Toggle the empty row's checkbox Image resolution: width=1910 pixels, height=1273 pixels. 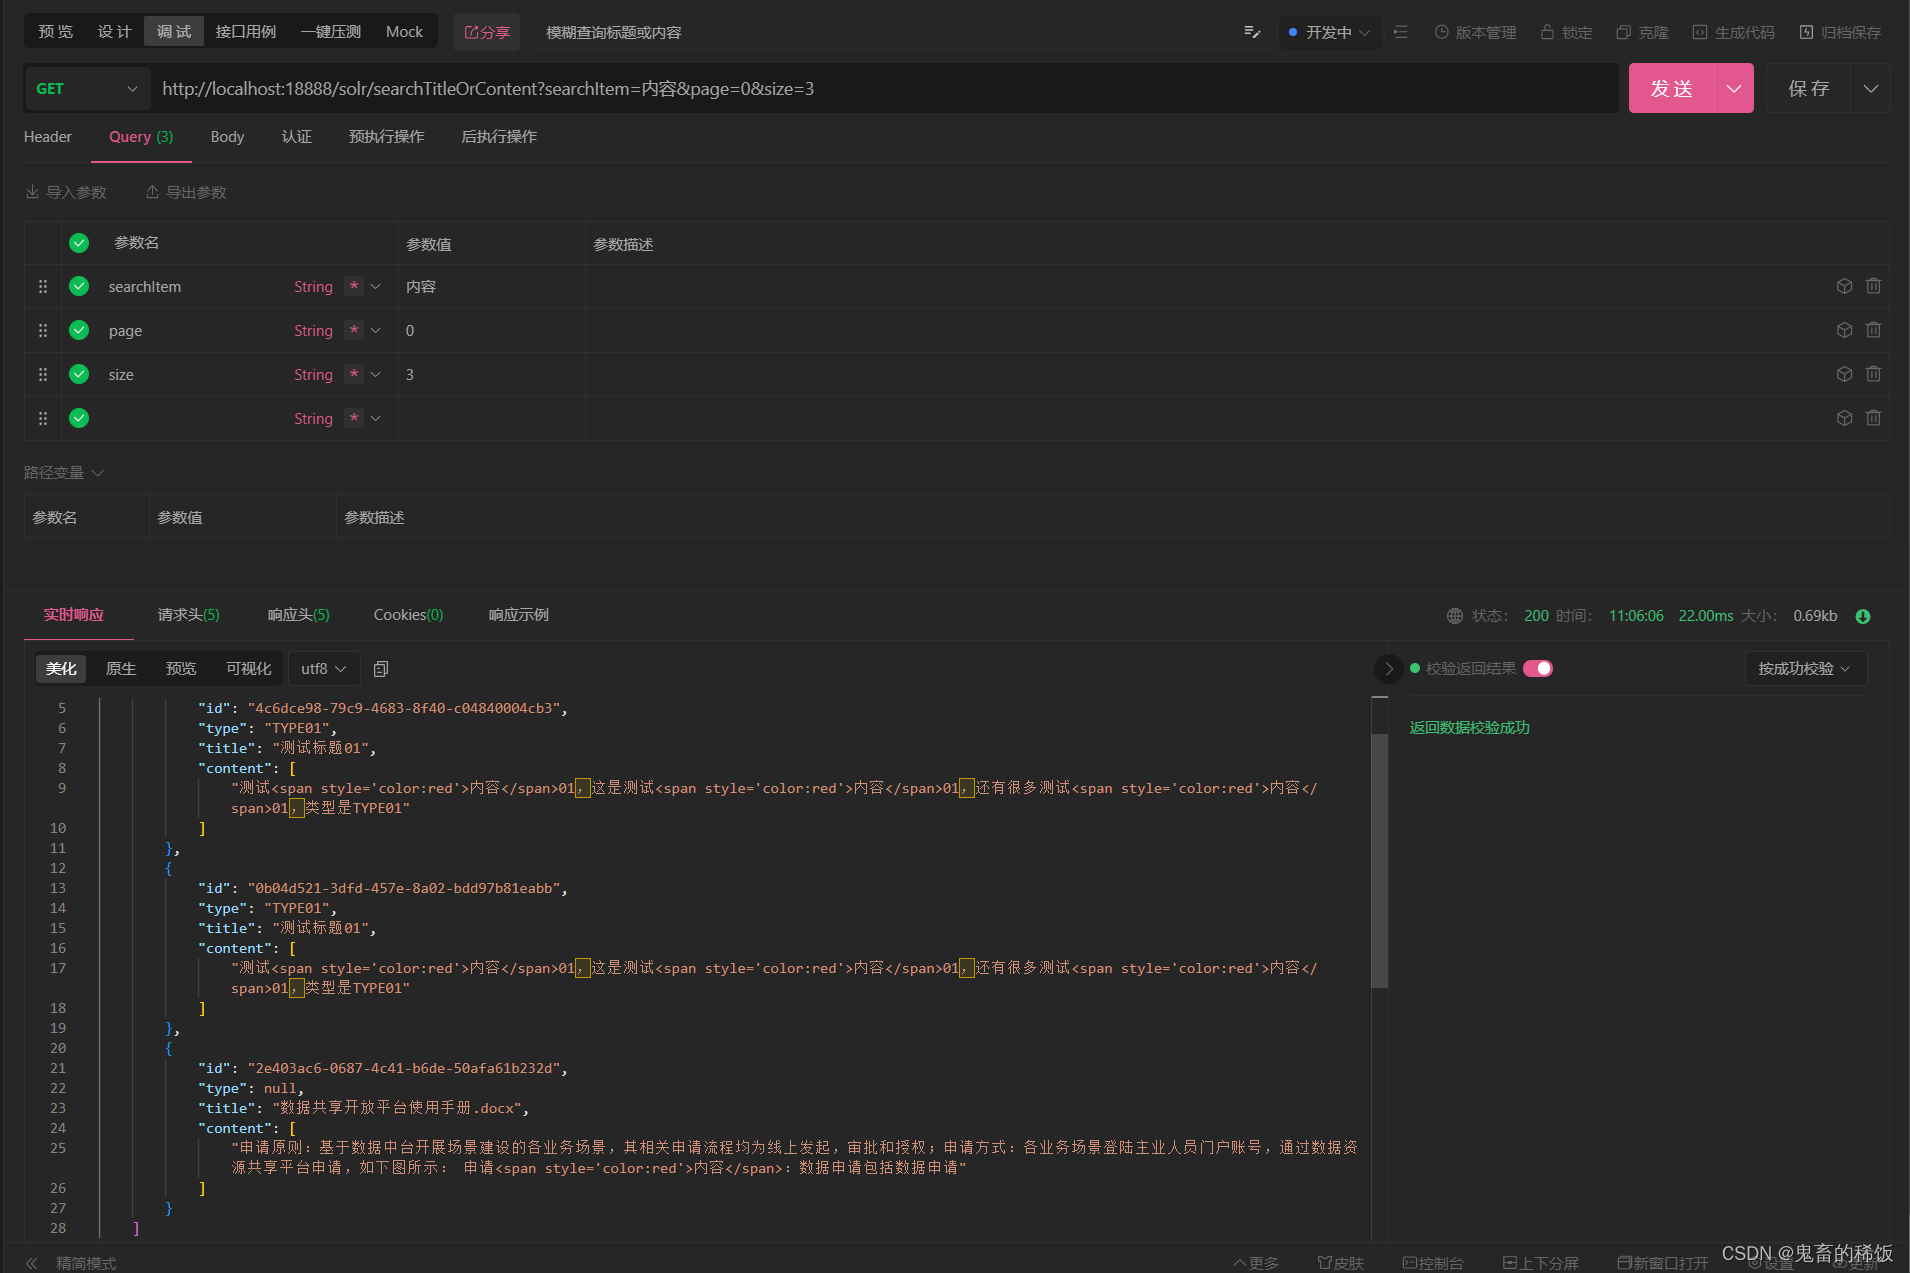[79, 418]
